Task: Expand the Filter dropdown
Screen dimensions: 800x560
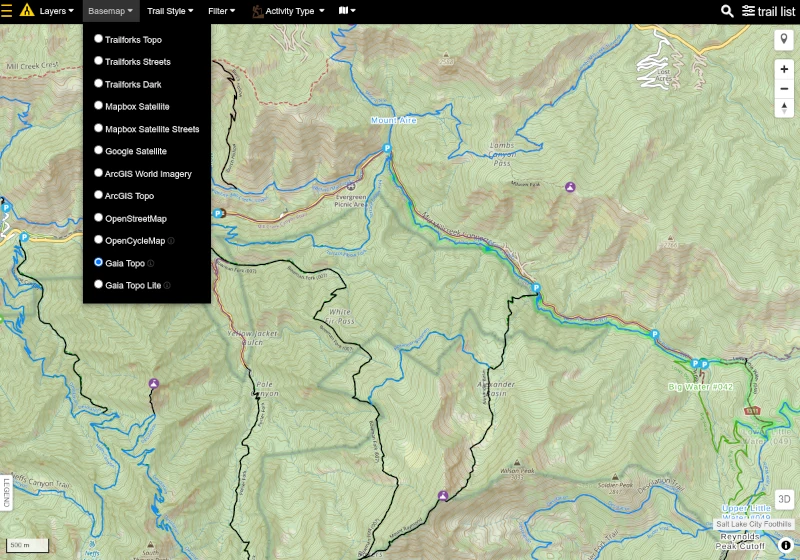Action: point(221,11)
